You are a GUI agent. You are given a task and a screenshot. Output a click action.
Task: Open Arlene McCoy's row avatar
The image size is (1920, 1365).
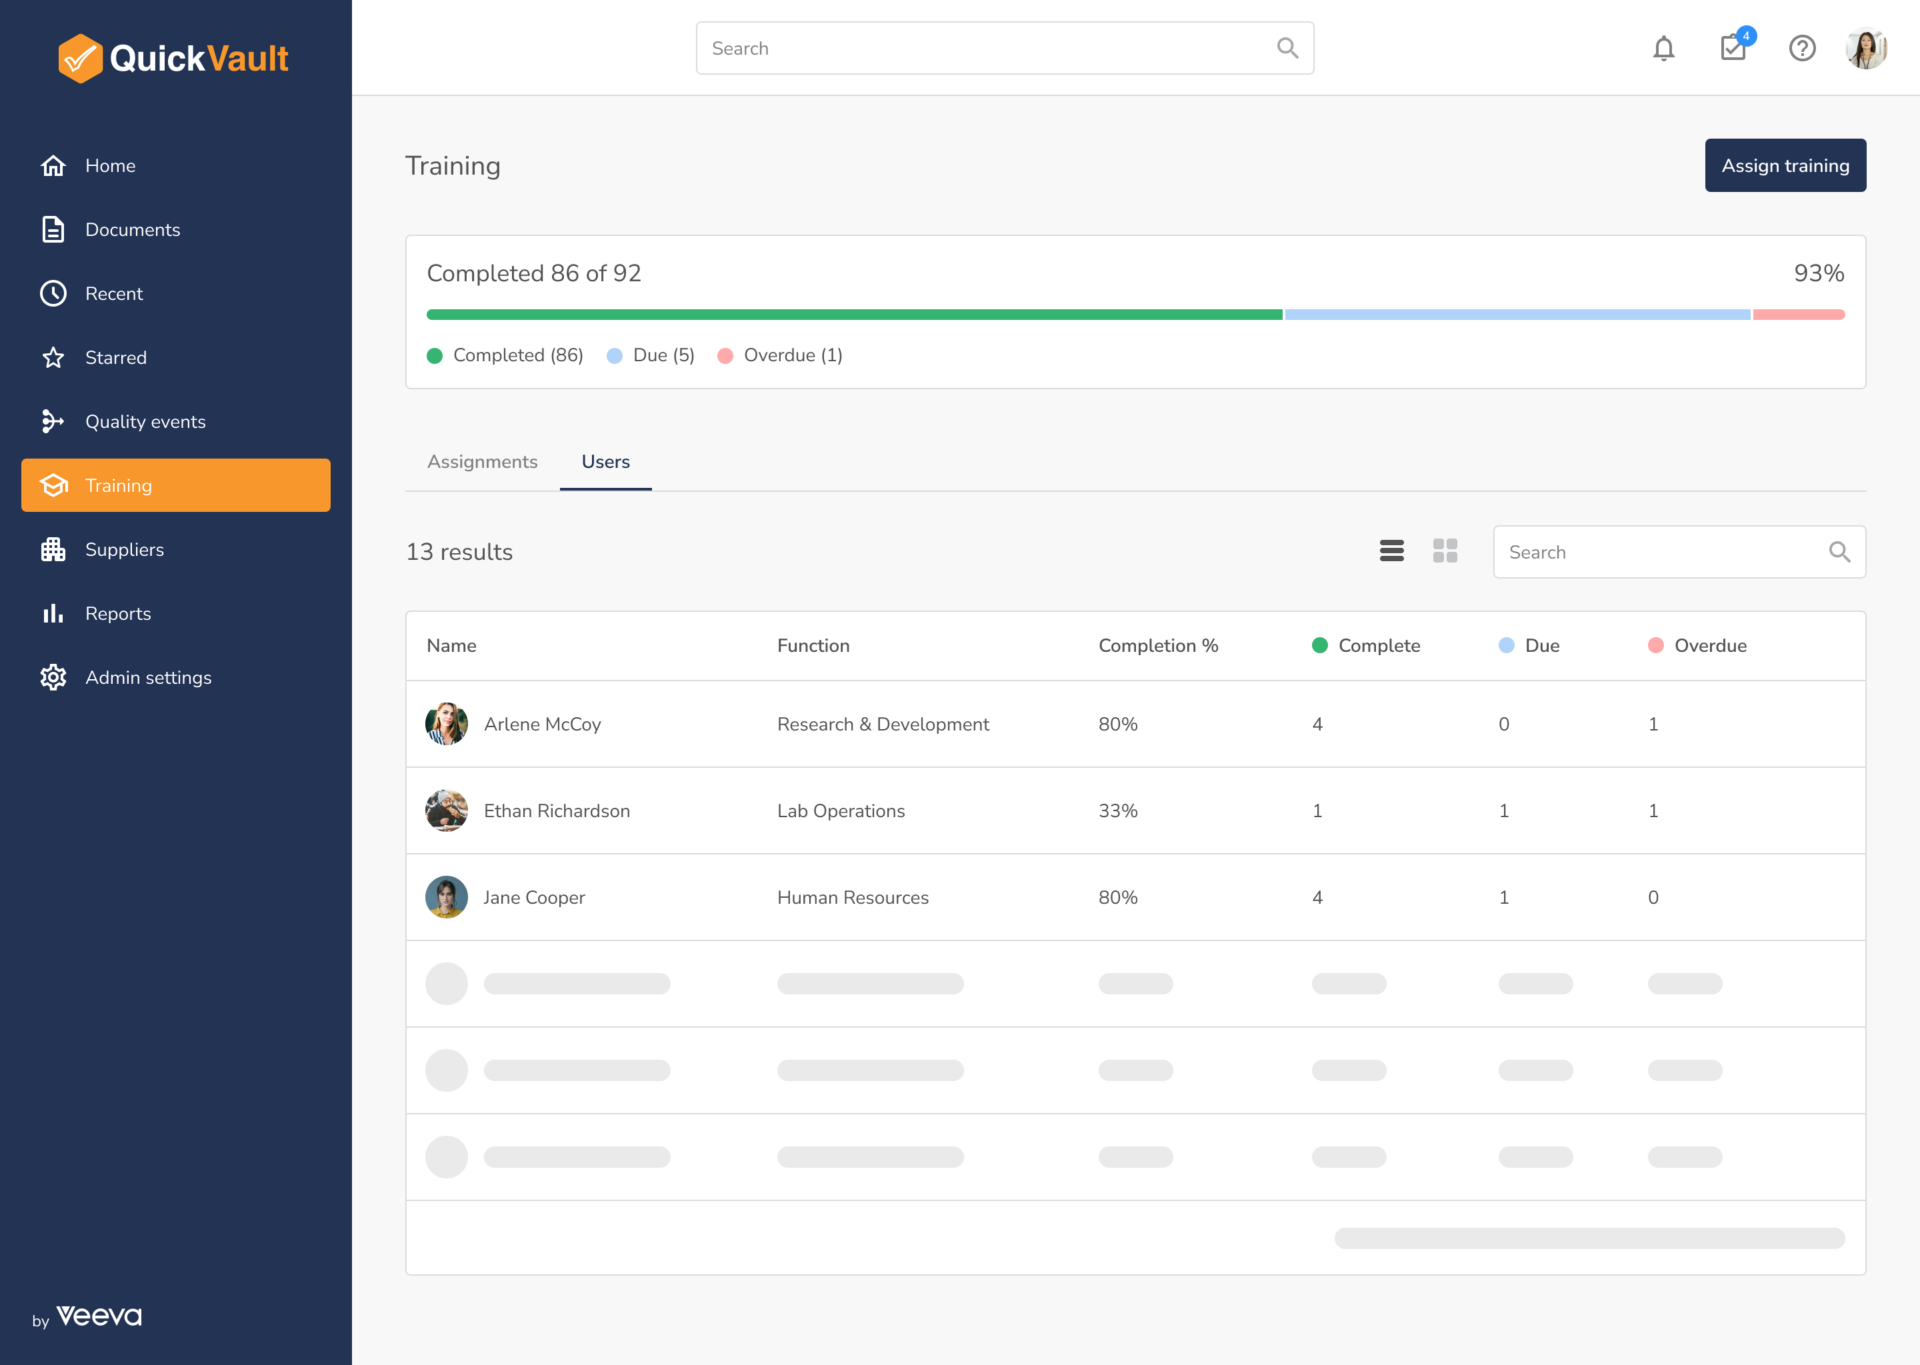tap(446, 724)
